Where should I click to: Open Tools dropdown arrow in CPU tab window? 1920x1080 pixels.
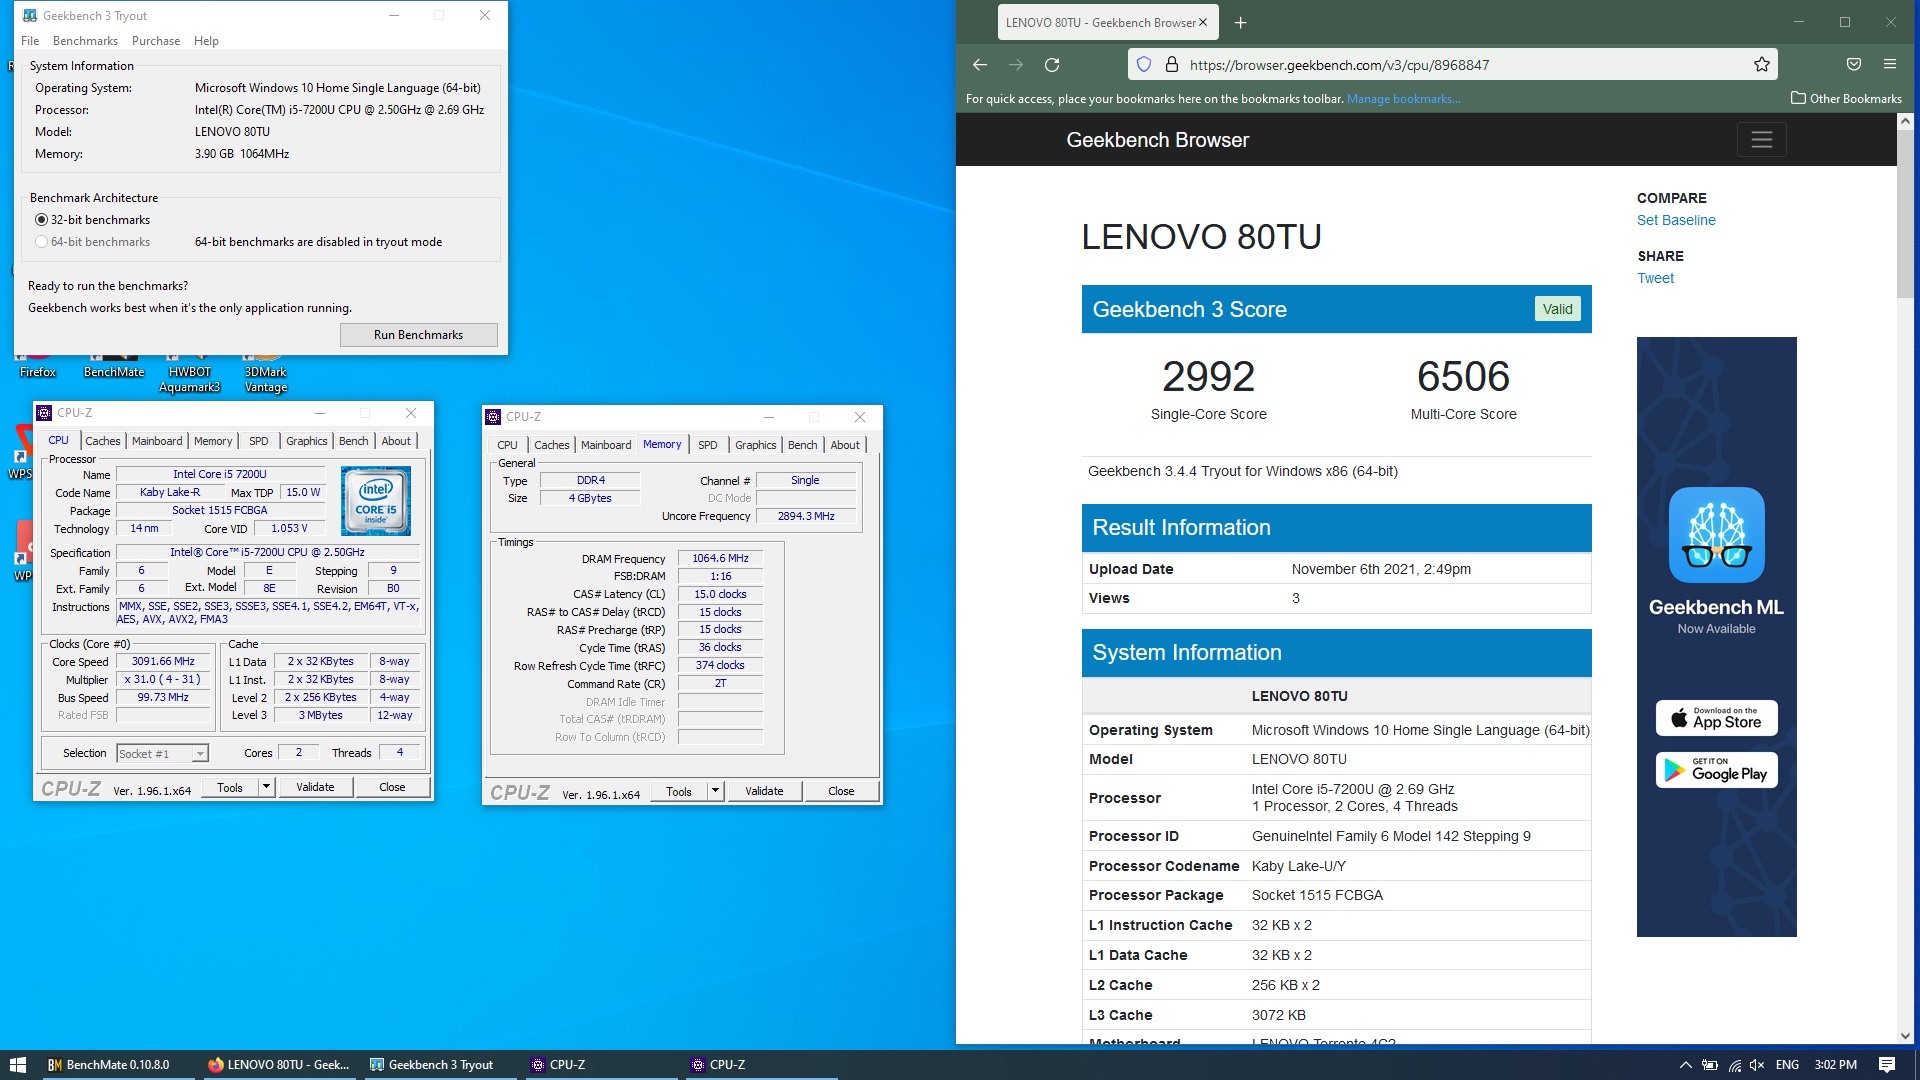pyautogui.click(x=266, y=787)
